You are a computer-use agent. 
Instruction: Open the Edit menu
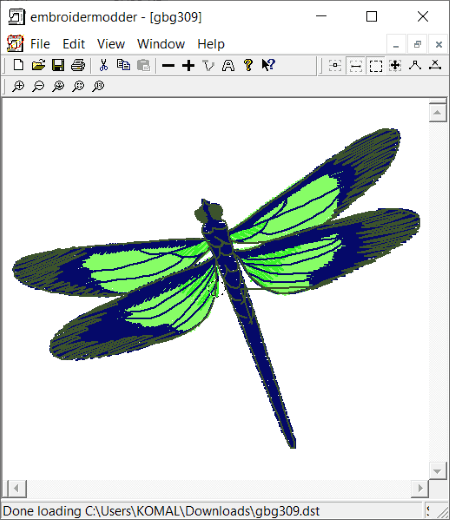coord(74,44)
